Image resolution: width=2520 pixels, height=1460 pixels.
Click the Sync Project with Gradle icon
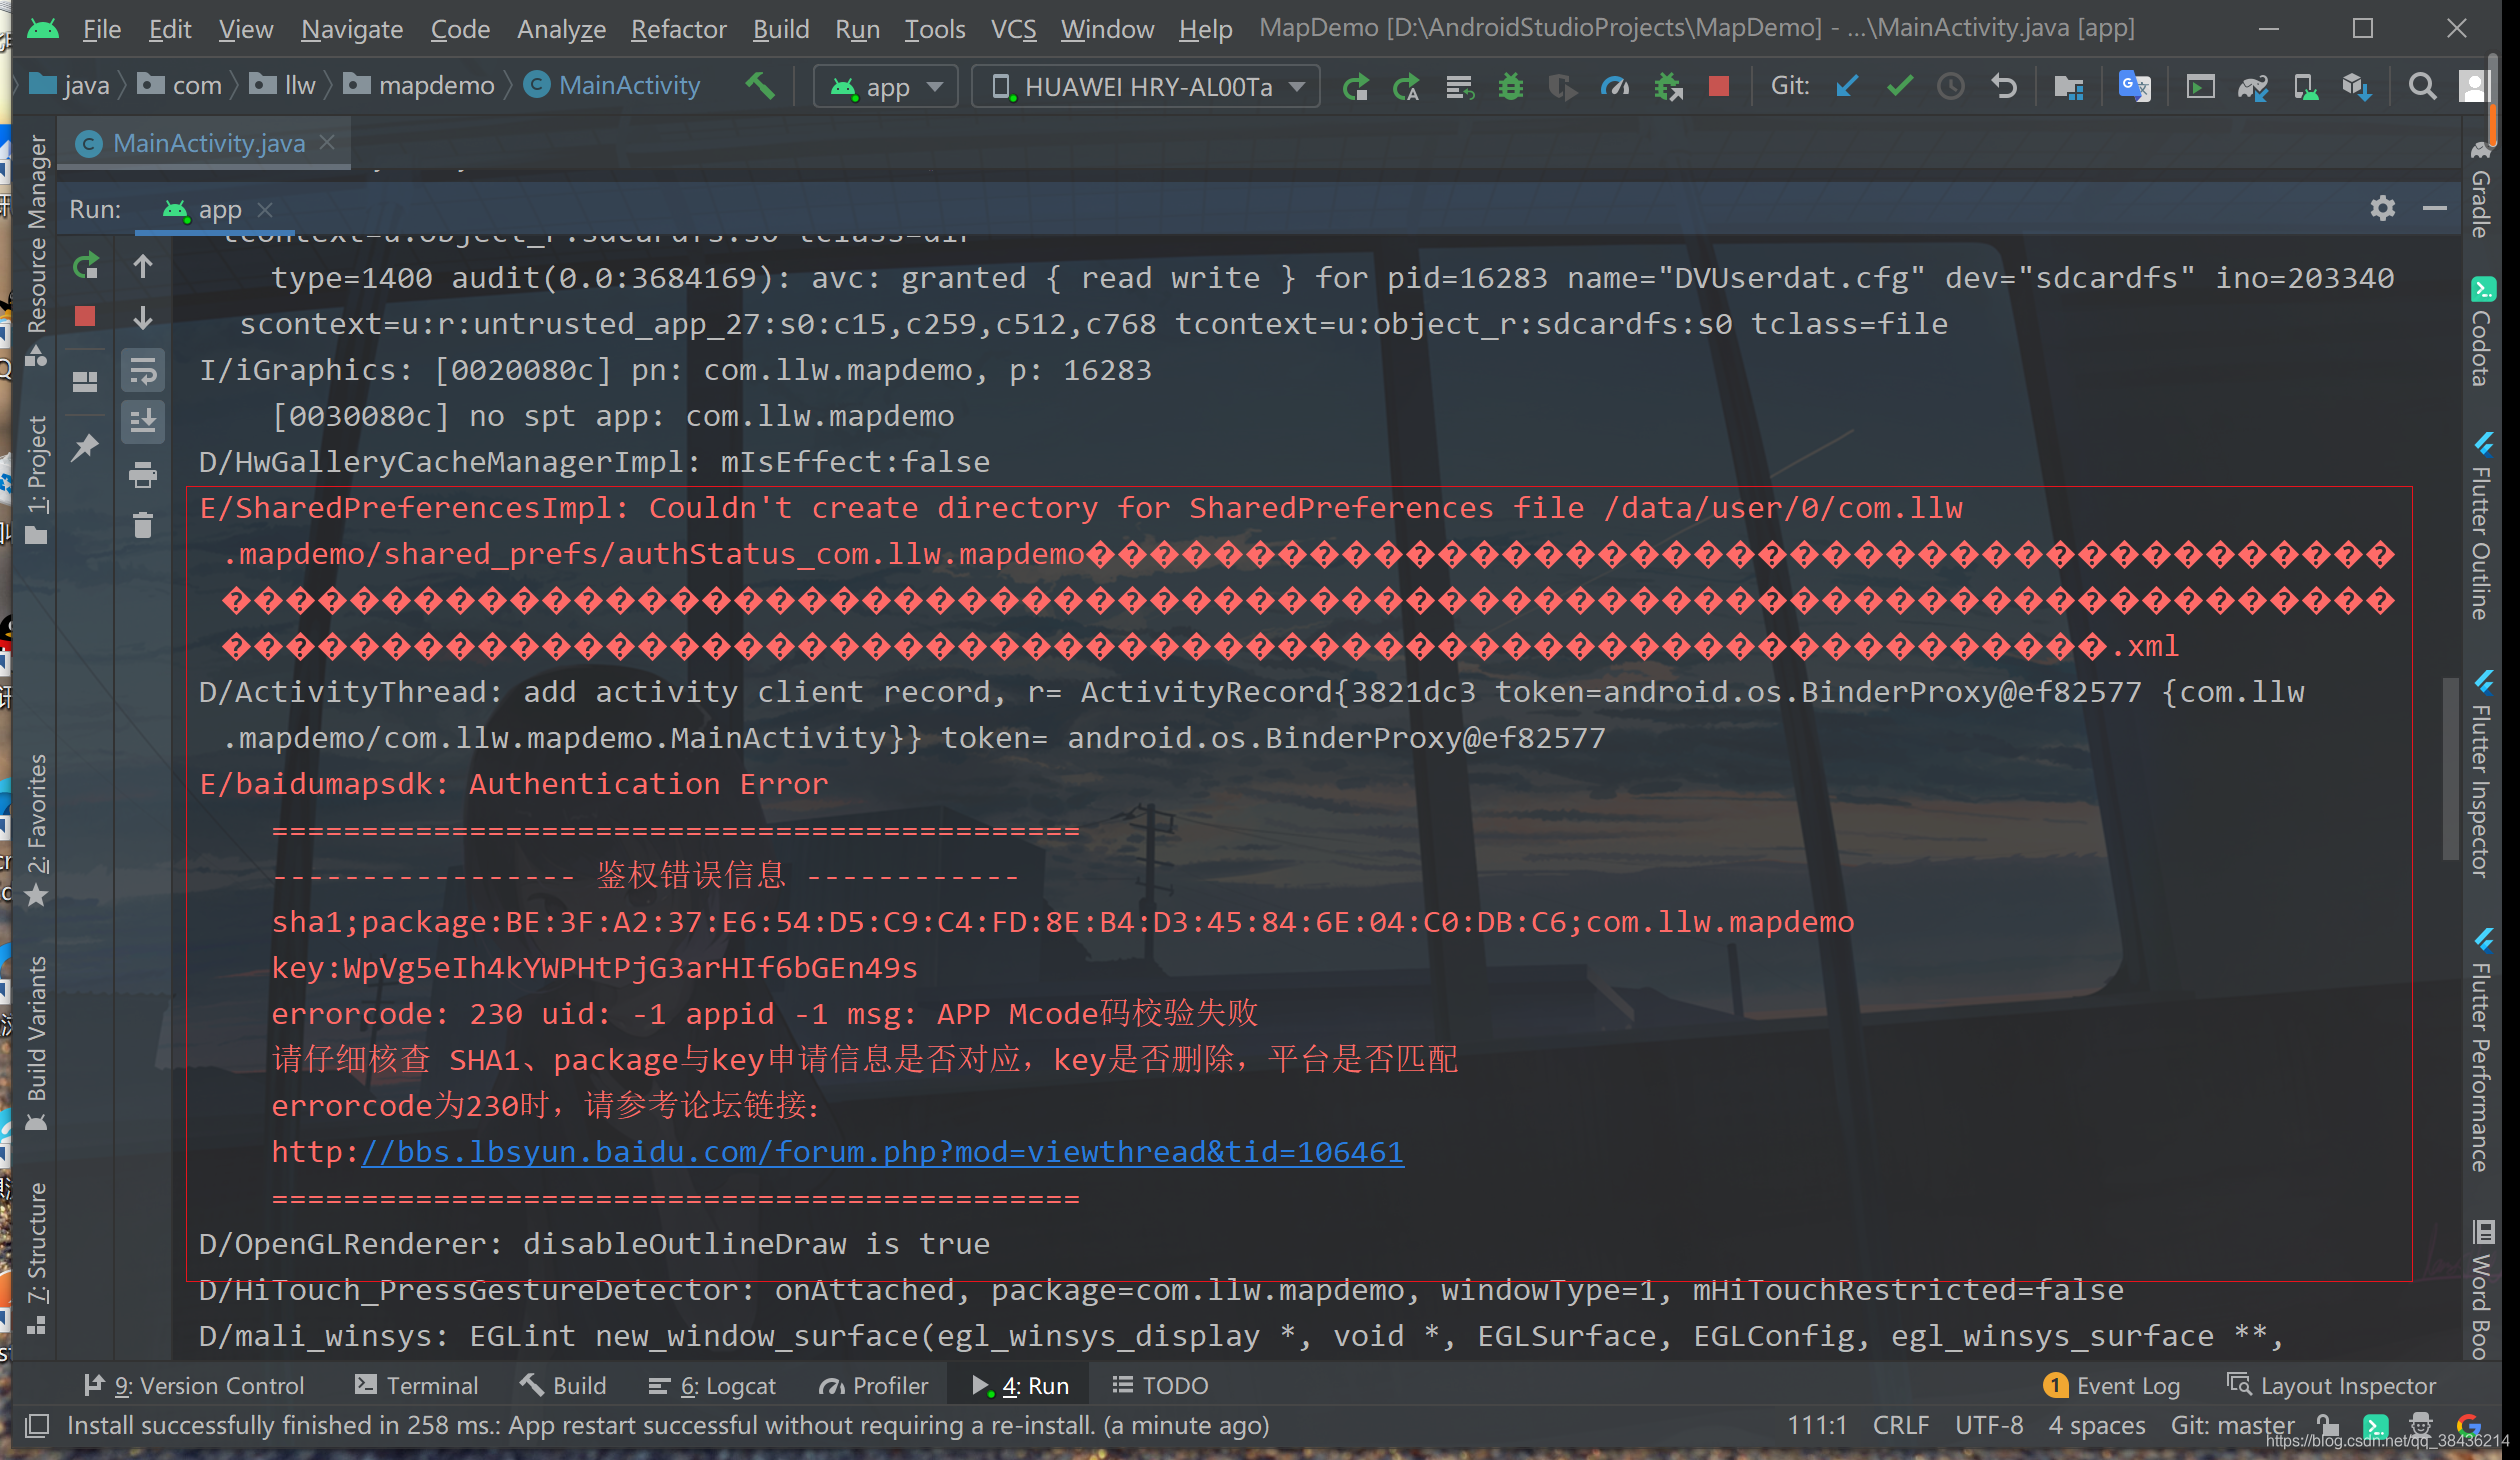2252,87
